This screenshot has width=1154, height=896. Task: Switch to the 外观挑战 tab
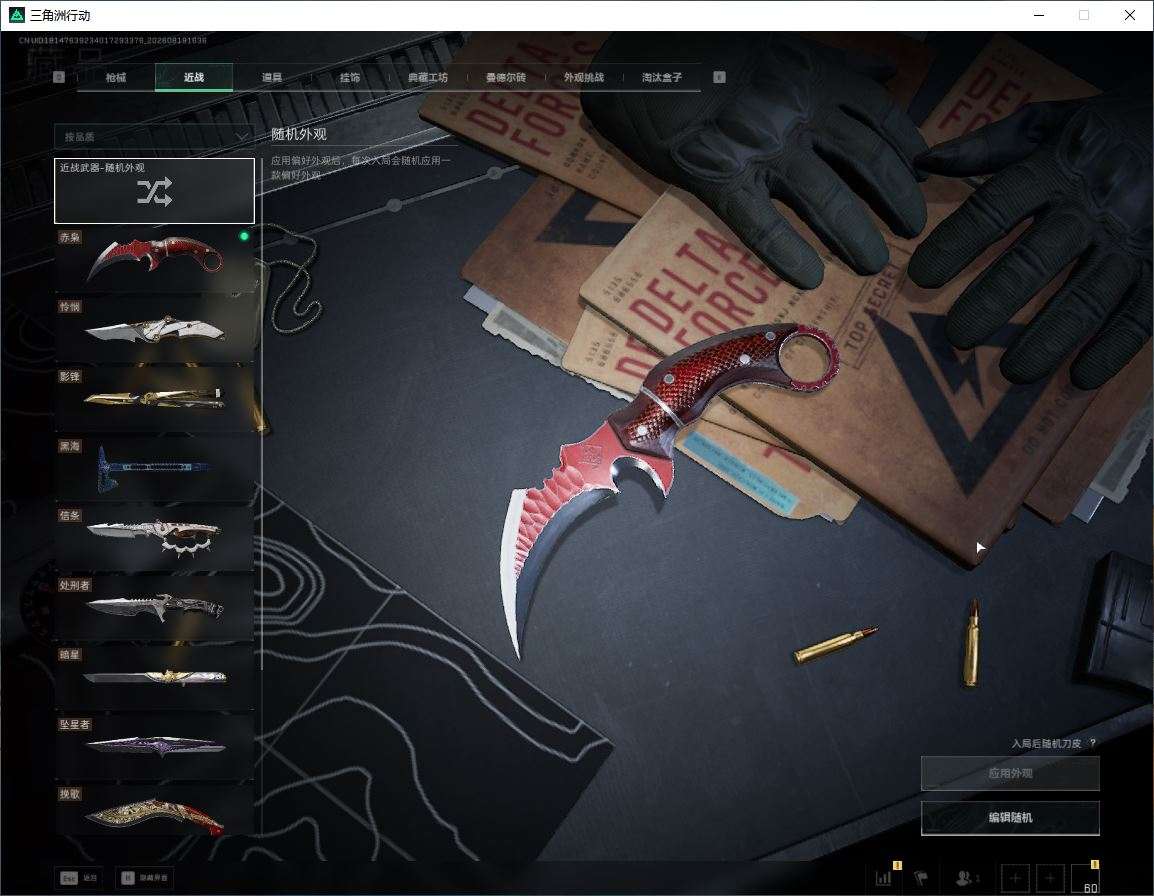(584, 77)
